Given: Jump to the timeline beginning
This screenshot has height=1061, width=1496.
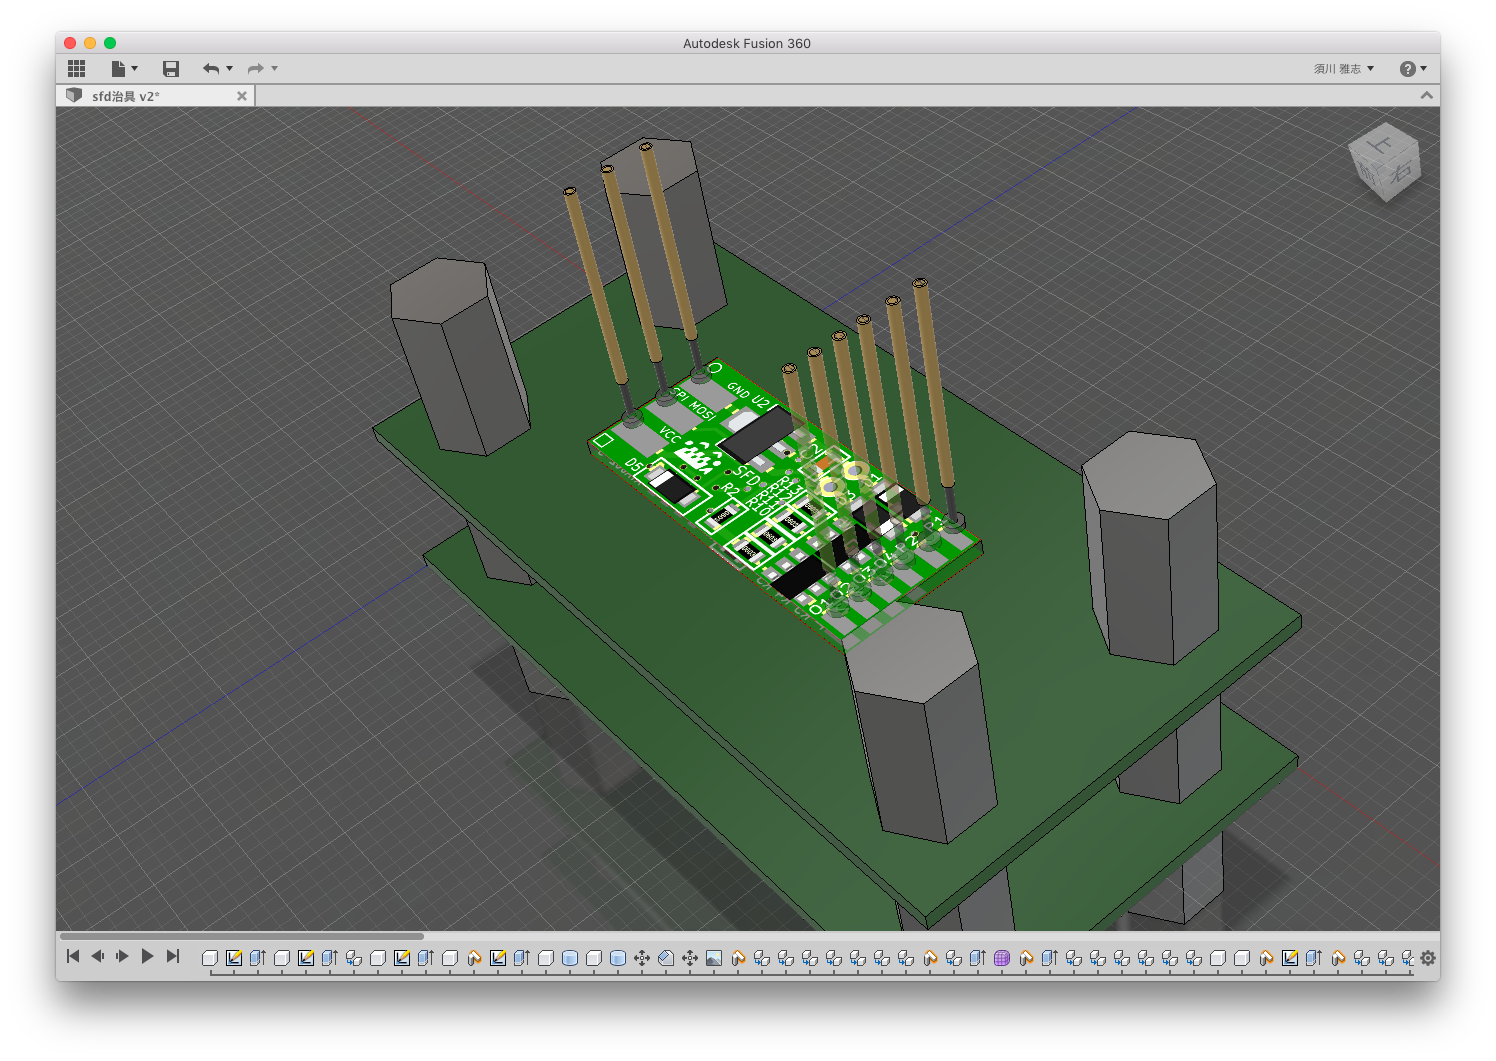Looking at the screenshot, I should [x=73, y=956].
